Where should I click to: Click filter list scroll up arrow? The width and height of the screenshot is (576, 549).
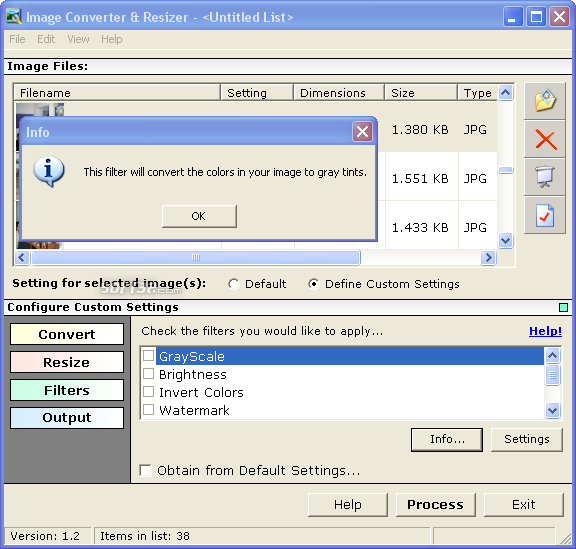(x=552, y=355)
